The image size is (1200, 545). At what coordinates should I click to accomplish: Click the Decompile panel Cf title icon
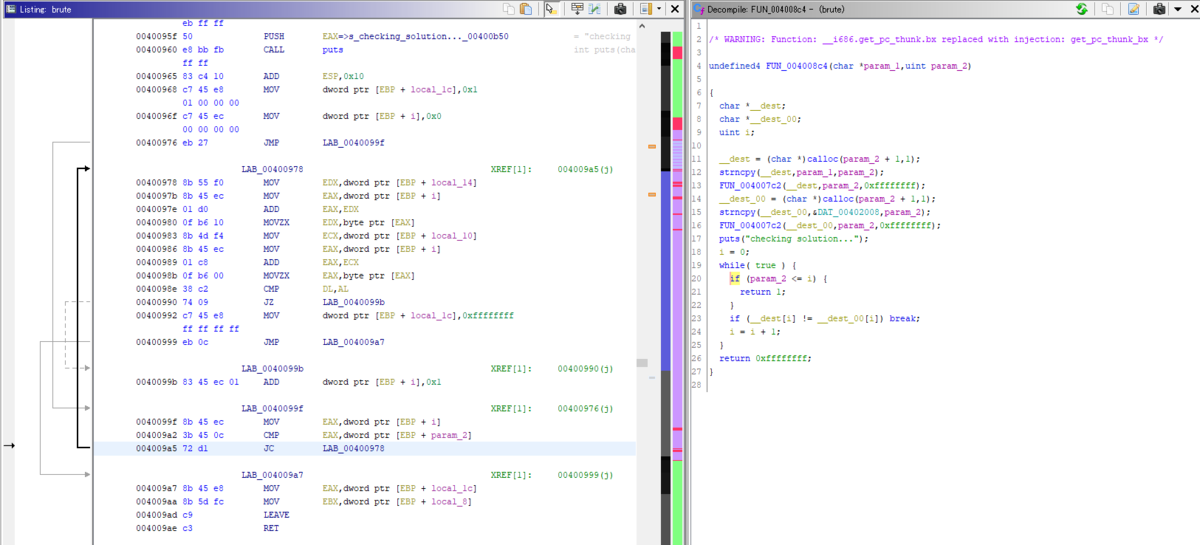[699, 9]
